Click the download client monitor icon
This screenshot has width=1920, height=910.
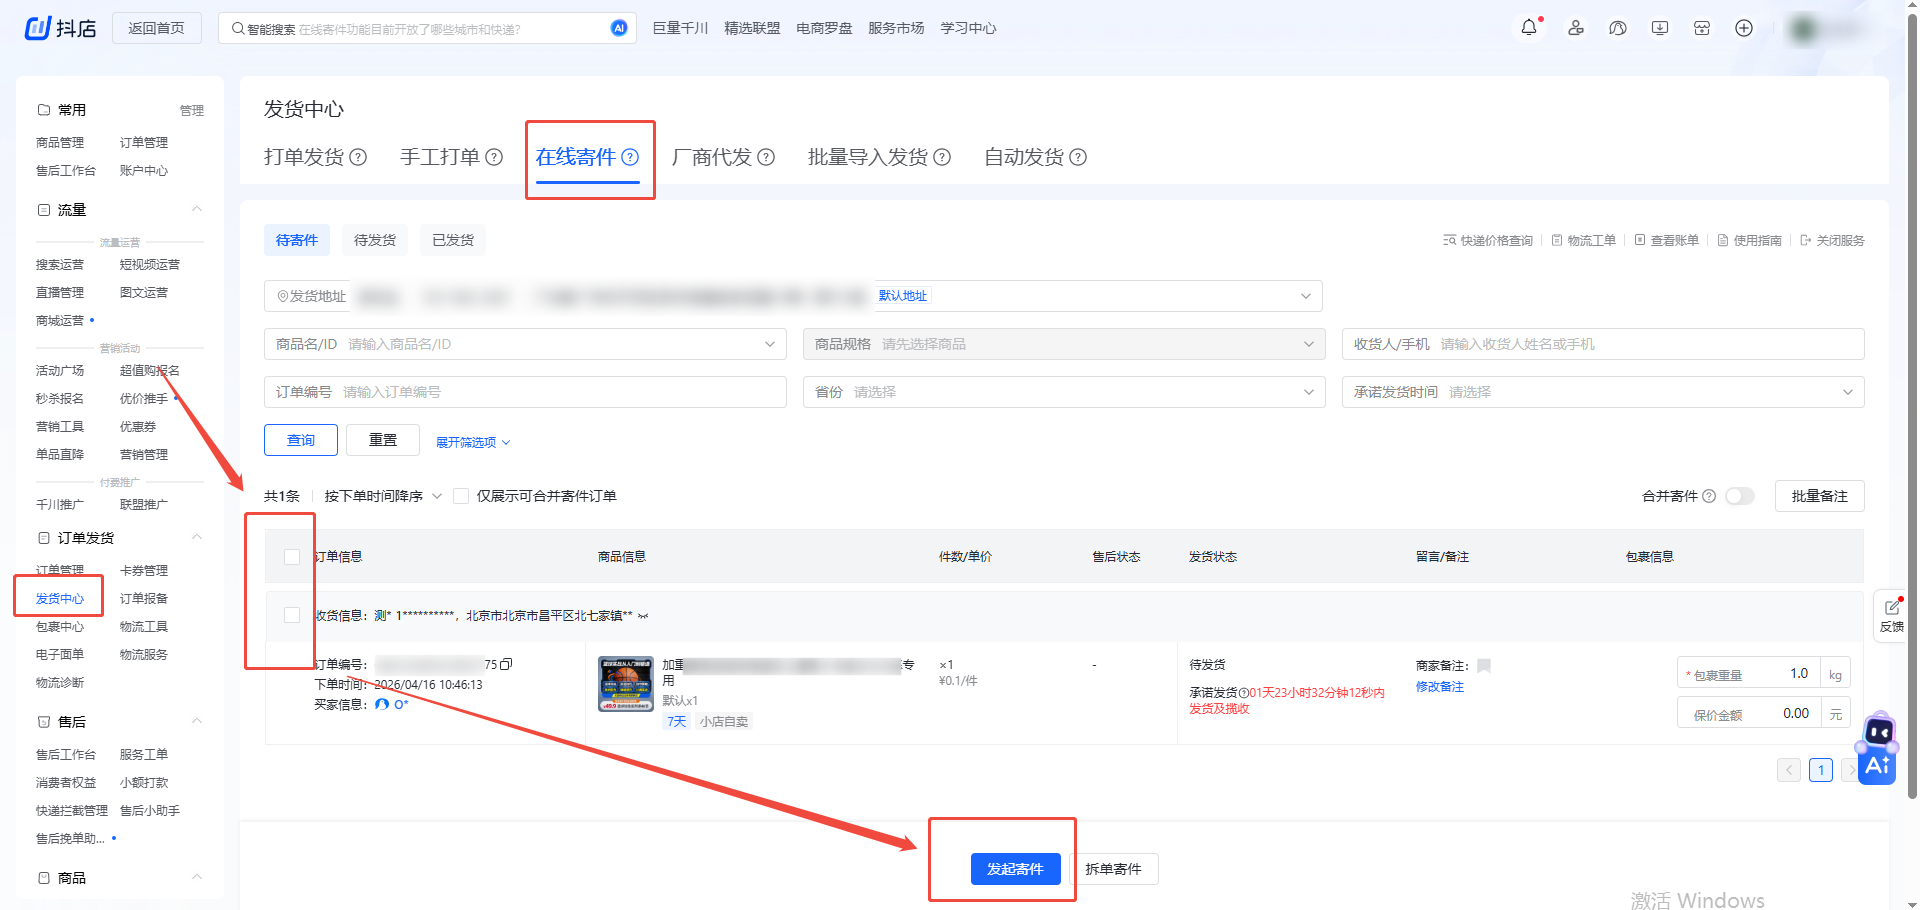pyautogui.click(x=1660, y=28)
